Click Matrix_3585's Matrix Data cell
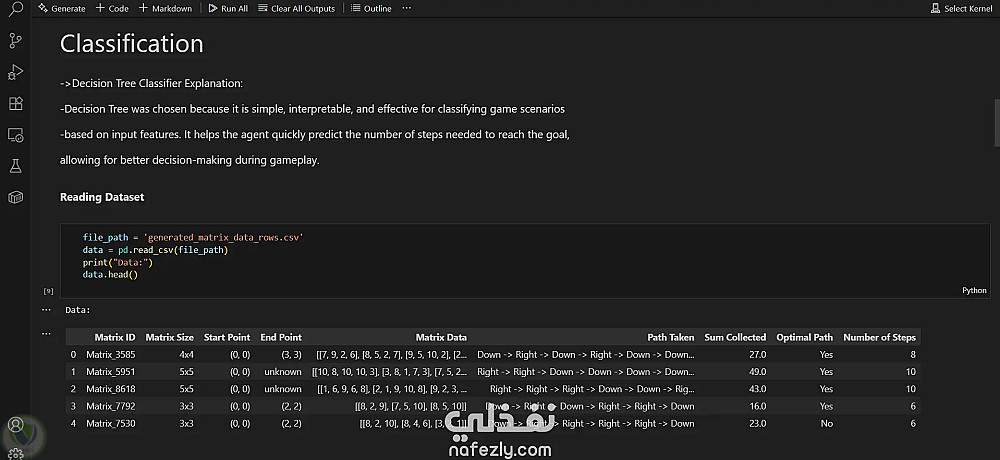This screenshot has height=460, width=1000. point(392,355)
